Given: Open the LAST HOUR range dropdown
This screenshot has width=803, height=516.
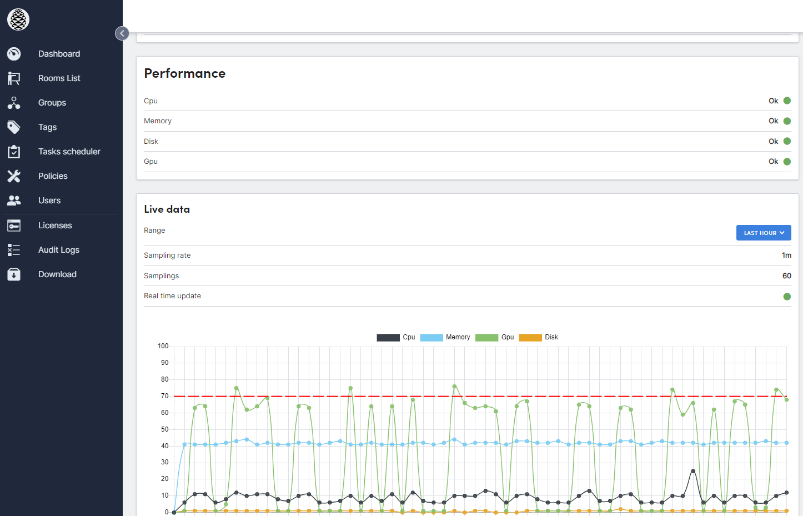Looking at the screenshot, I should [763, 232].
